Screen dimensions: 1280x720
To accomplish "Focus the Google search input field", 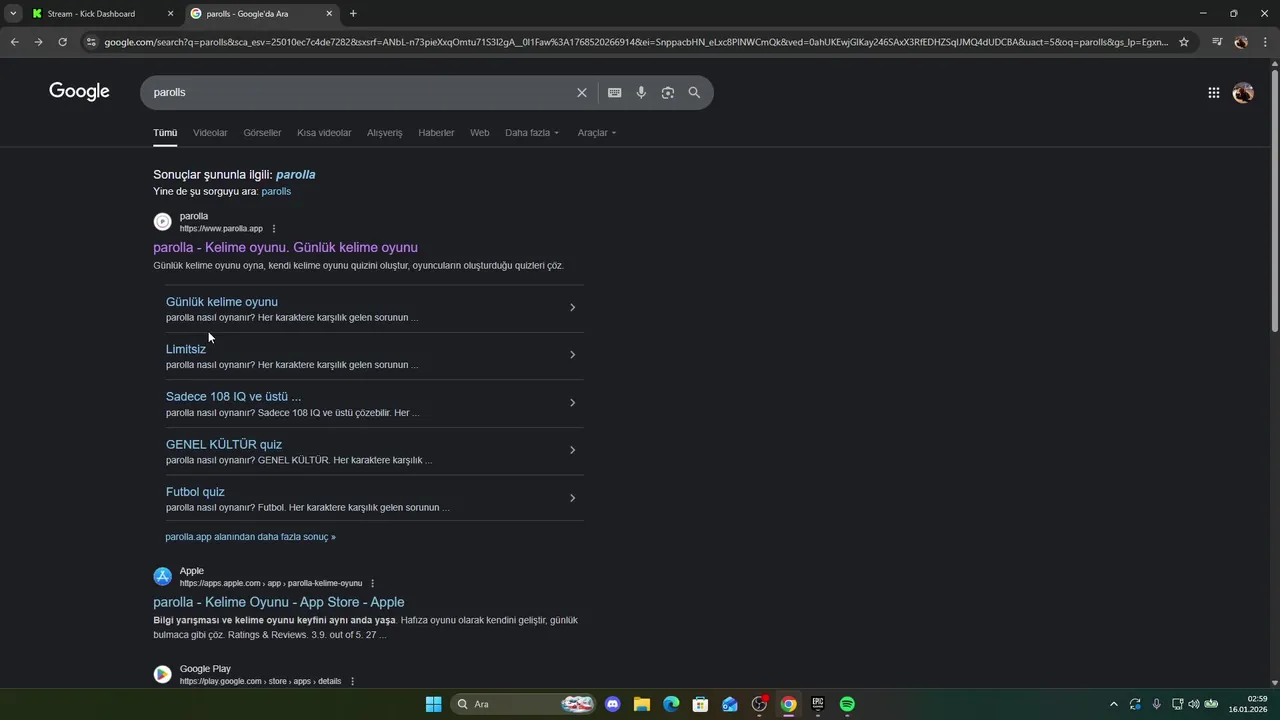I will click(x=358, y=92).
